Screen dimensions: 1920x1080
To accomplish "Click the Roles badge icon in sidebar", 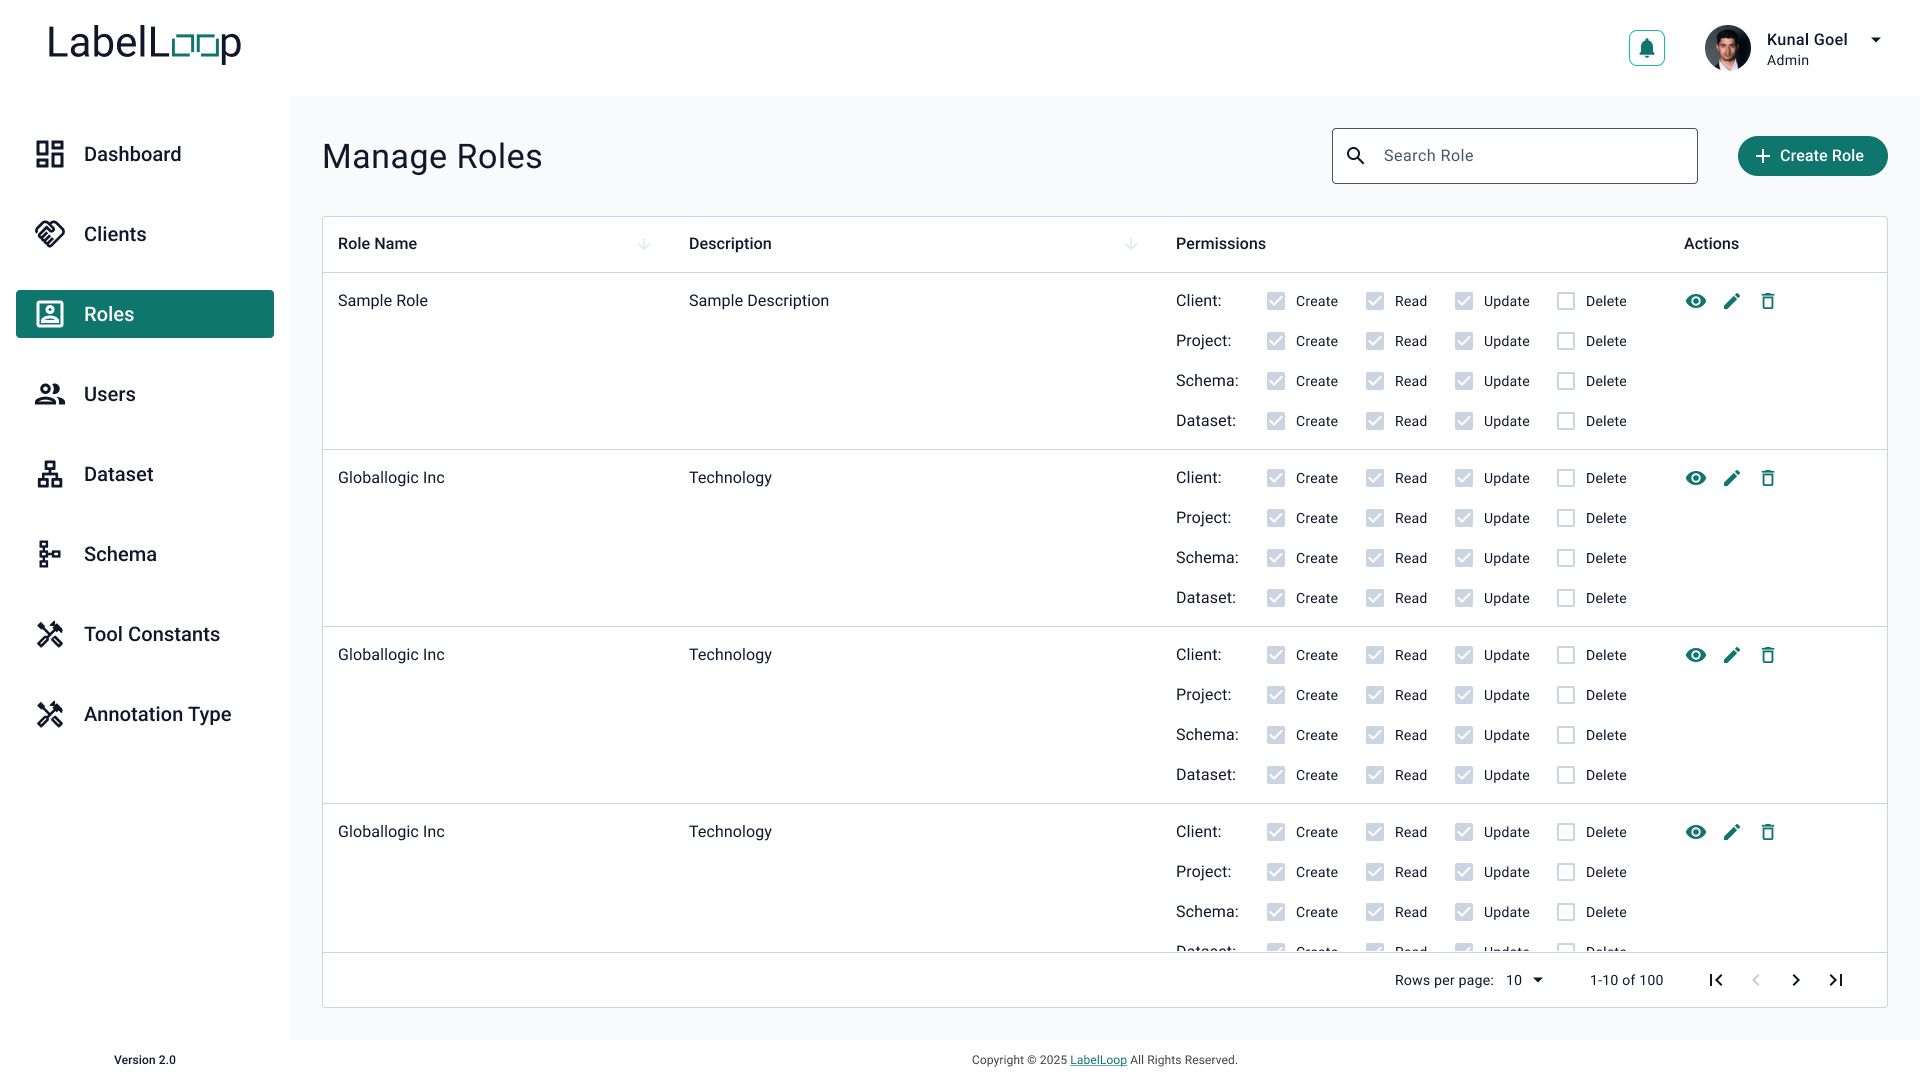I will point(50,314).
